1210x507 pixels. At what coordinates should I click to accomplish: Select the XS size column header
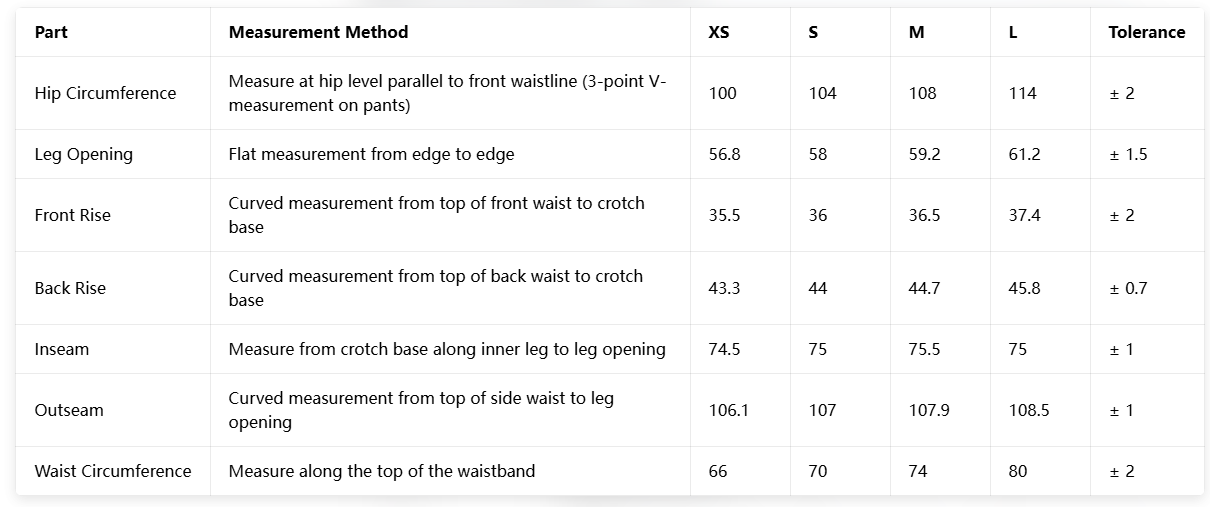tap(718, 32)
